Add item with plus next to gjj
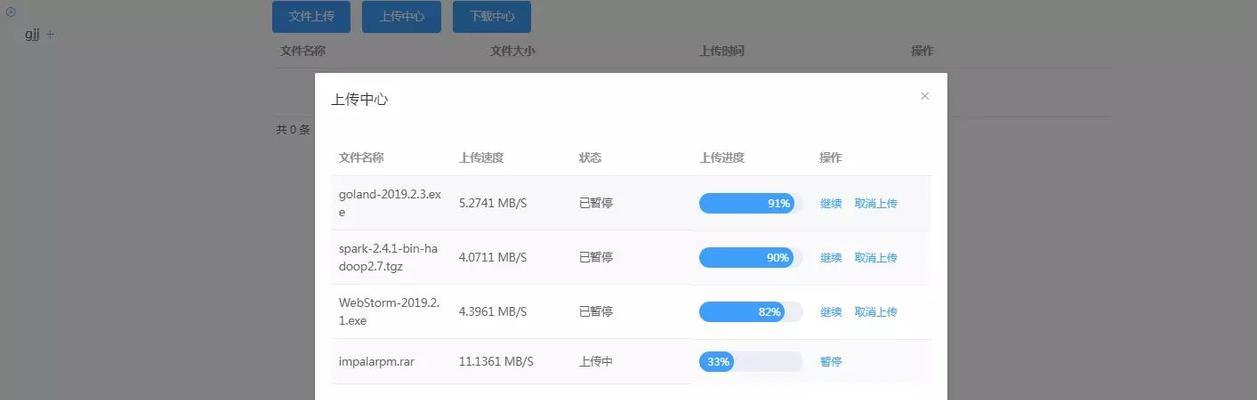The height and width of the screenshot is (400, 1257). pos(51,34)
